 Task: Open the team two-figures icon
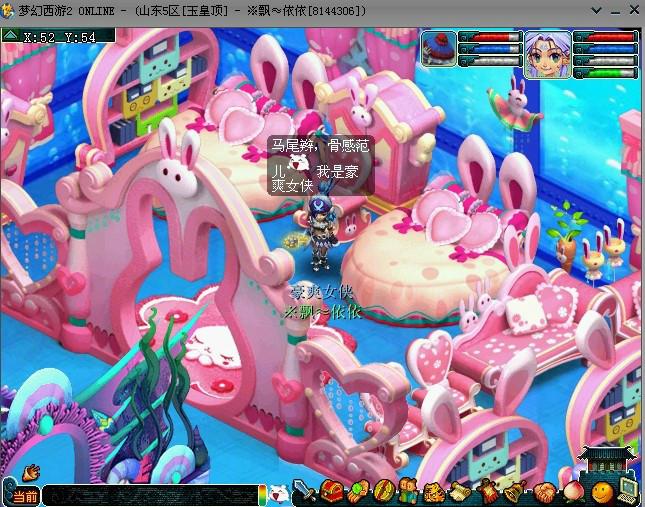point(408,490)
